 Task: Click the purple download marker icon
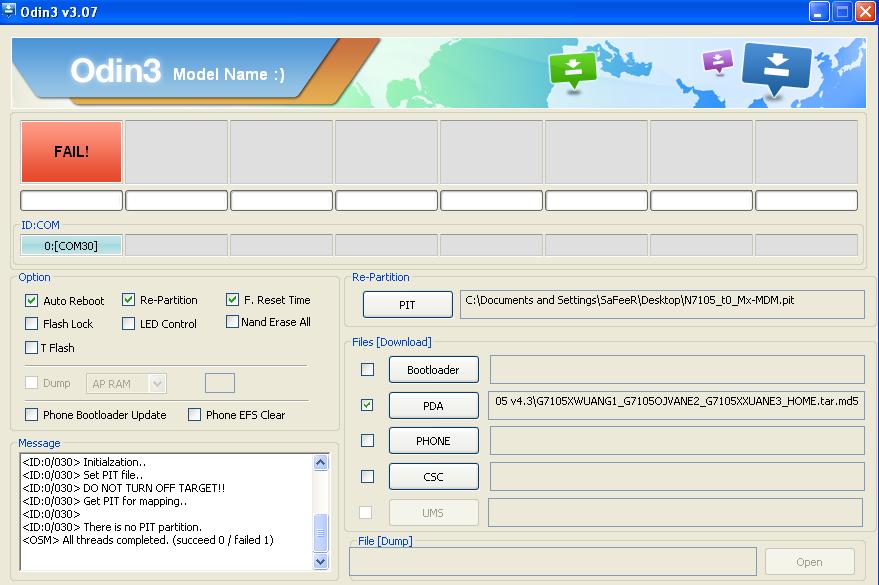pyautogui.click(x=718, y=62)
